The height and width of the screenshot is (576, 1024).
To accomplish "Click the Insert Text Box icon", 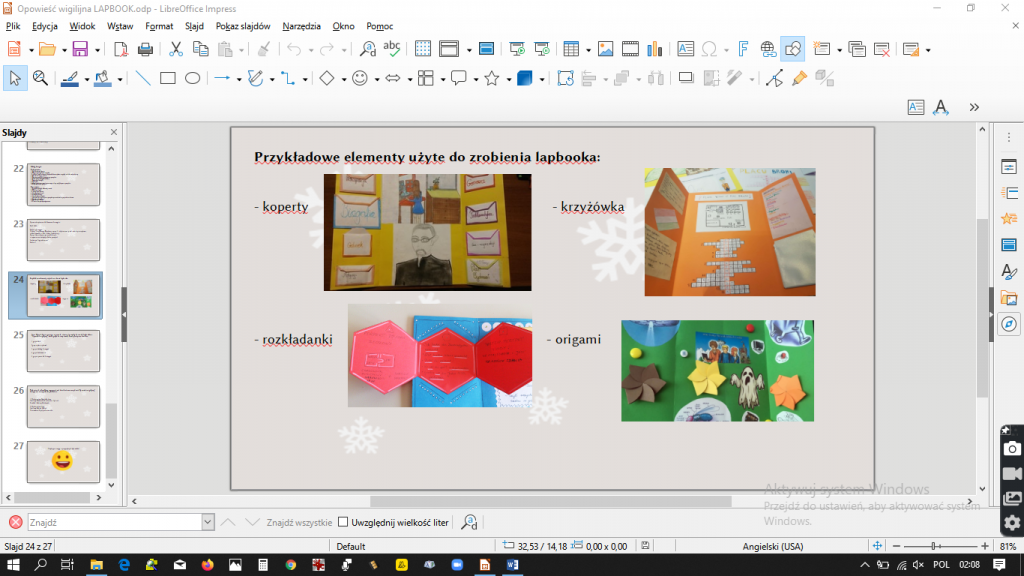I will click(685, 48).
